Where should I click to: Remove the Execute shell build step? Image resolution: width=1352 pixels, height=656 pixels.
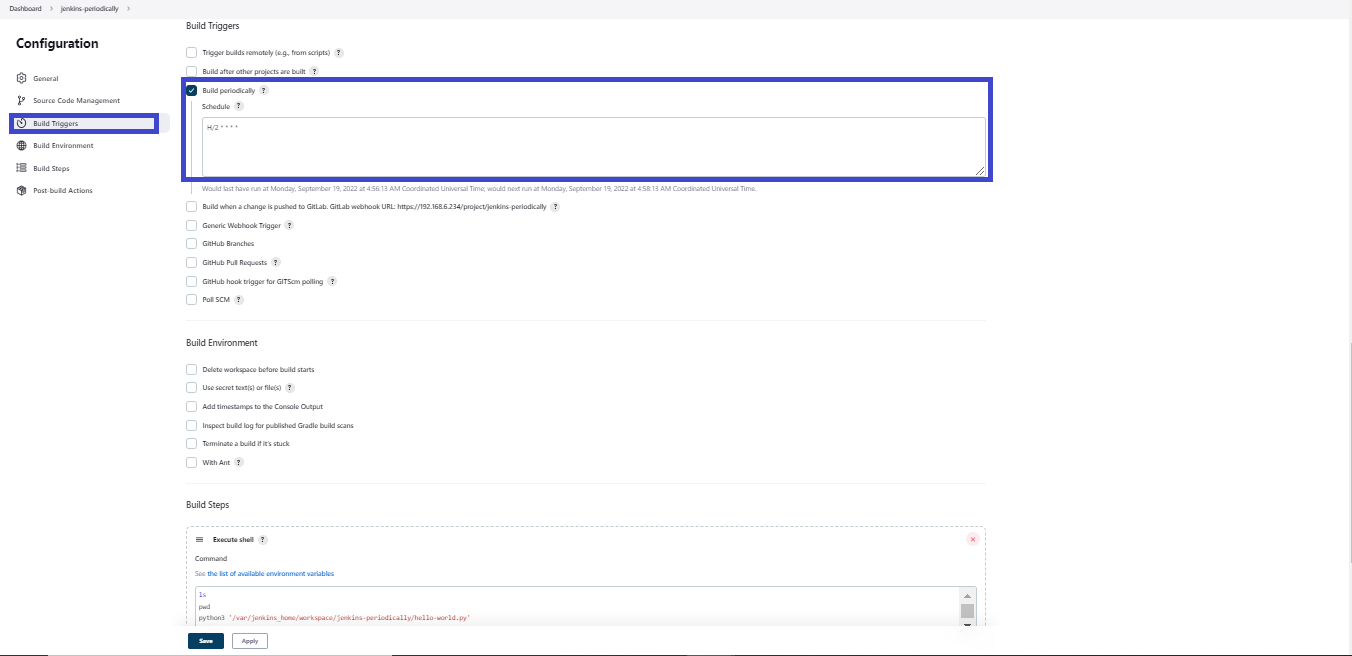(972, 539)
